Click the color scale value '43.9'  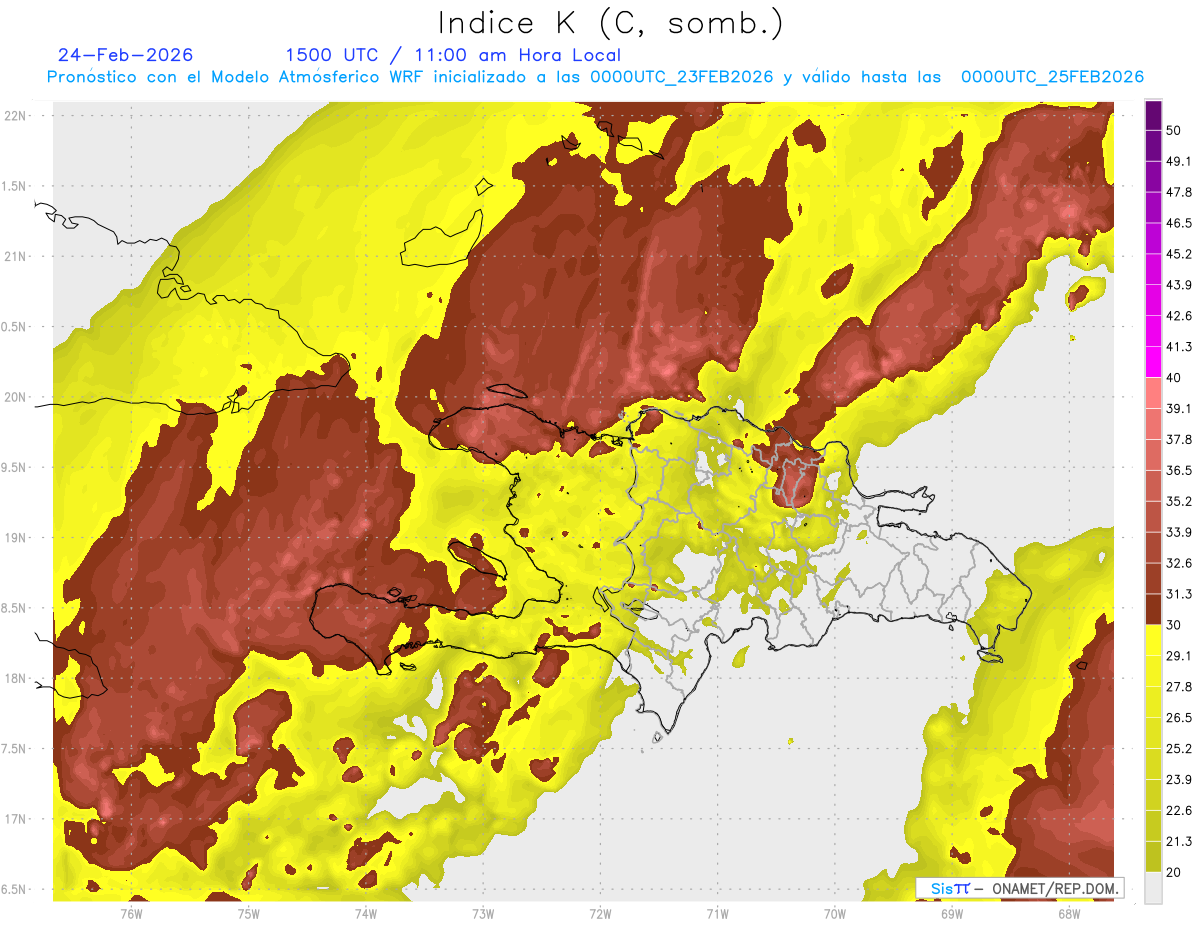(x=1179, y=285)
